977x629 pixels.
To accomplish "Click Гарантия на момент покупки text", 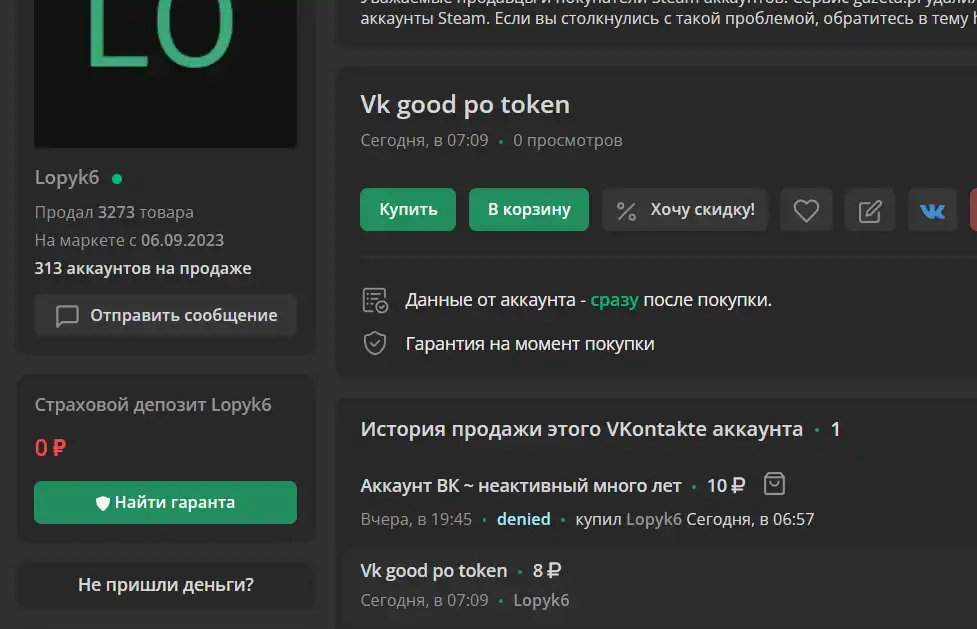I will pos(530,344).
